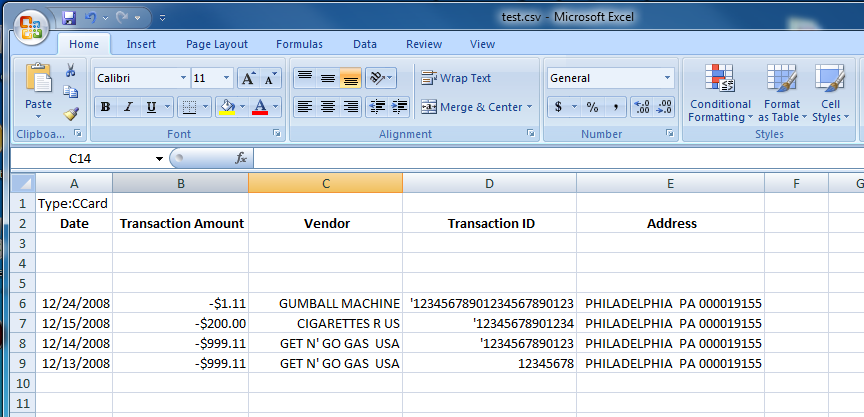Select cell containing GUMBALL MACHINE
864x417 pixels.
click(x=325, y=302)
